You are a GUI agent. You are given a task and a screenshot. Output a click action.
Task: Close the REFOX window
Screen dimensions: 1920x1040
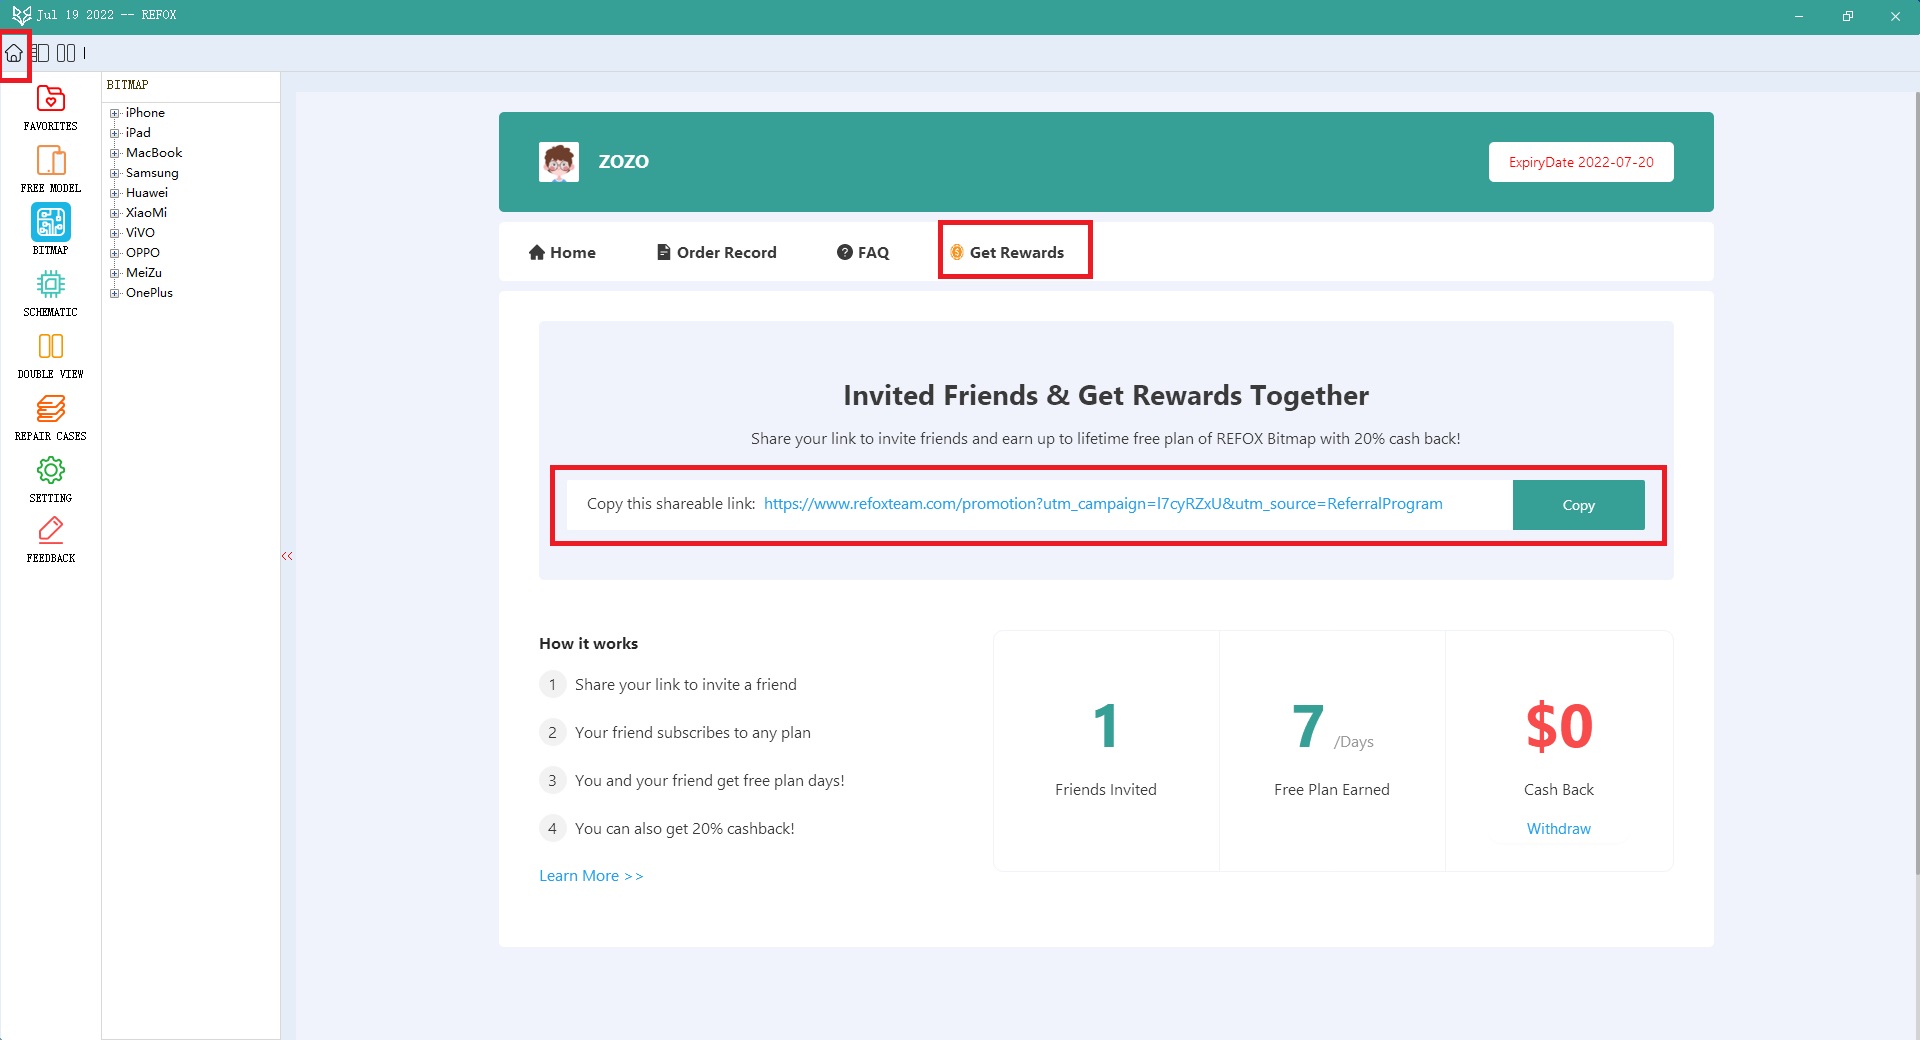pyautogui.click(x=1895, y=16)
